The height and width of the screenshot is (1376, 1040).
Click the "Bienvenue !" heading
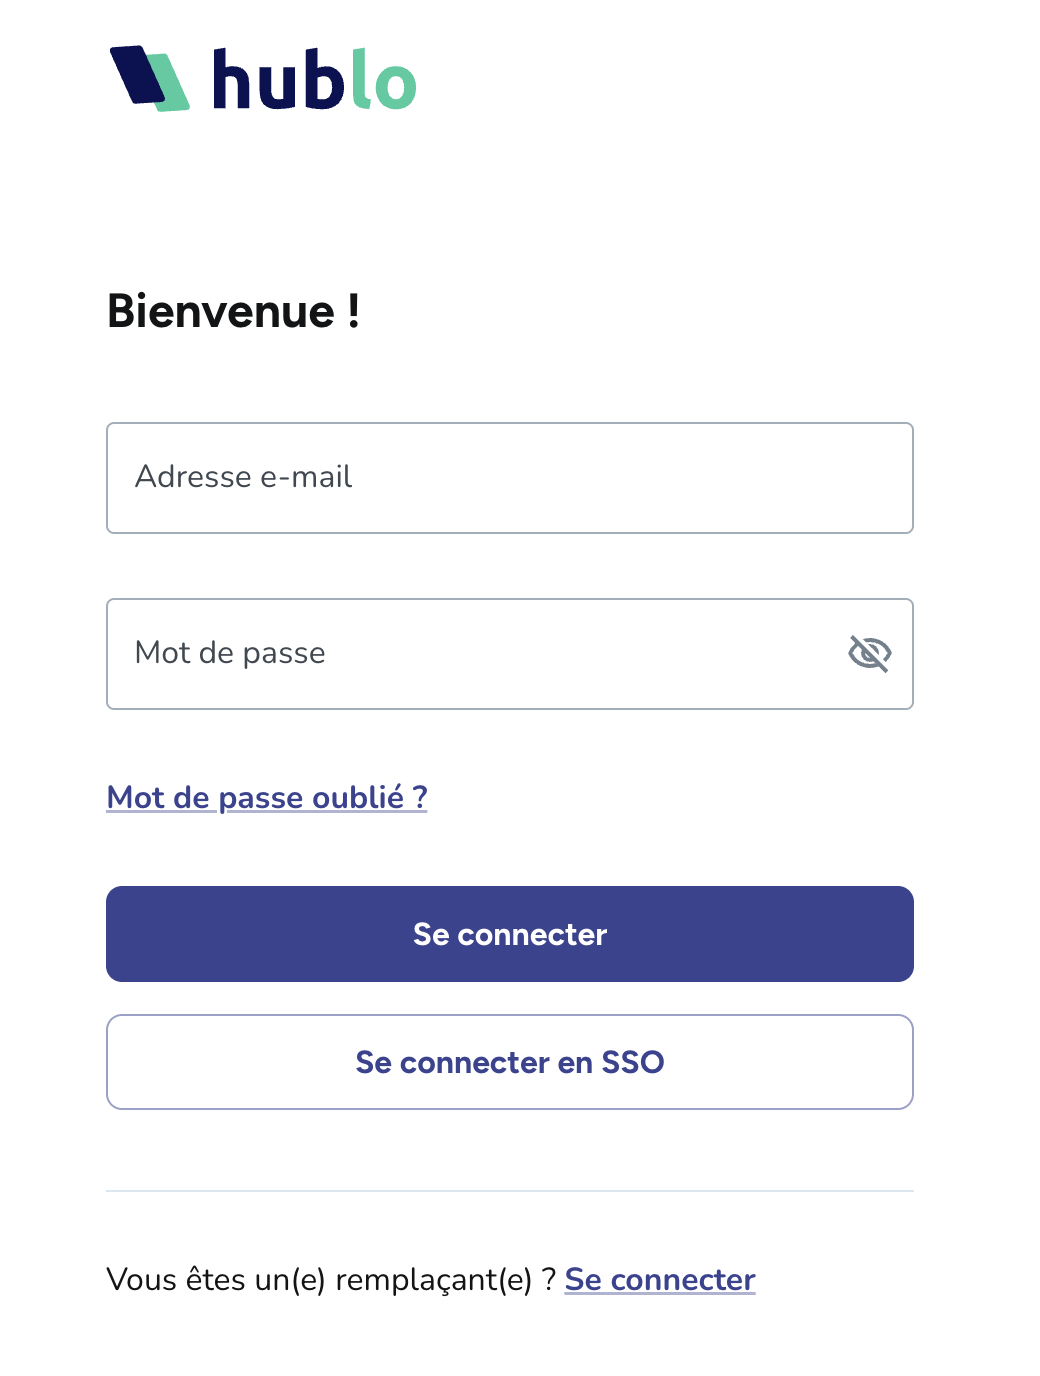coord(233,311)
